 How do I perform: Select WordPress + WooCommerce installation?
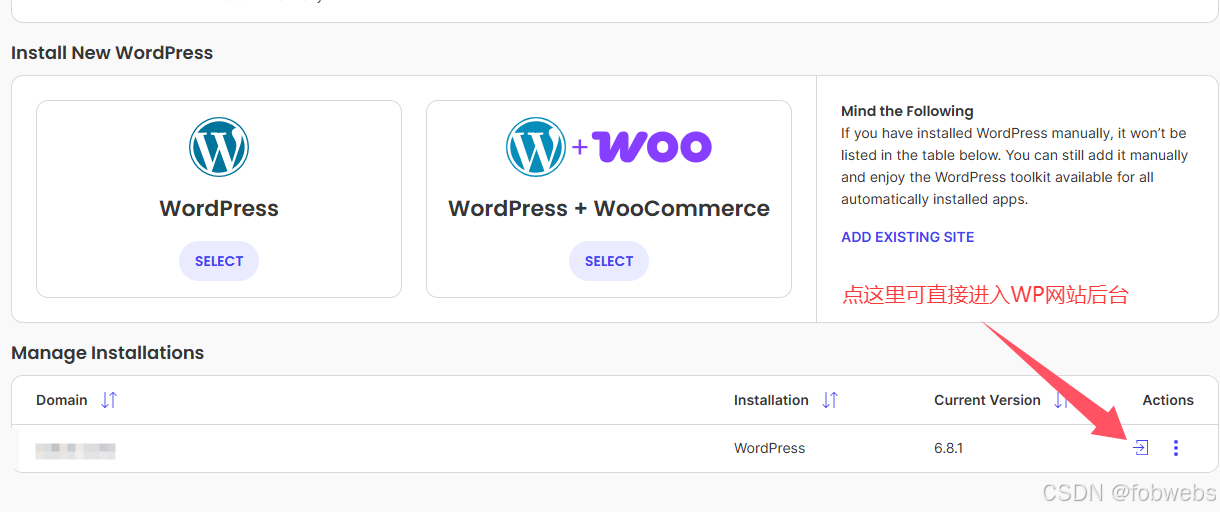609,261
